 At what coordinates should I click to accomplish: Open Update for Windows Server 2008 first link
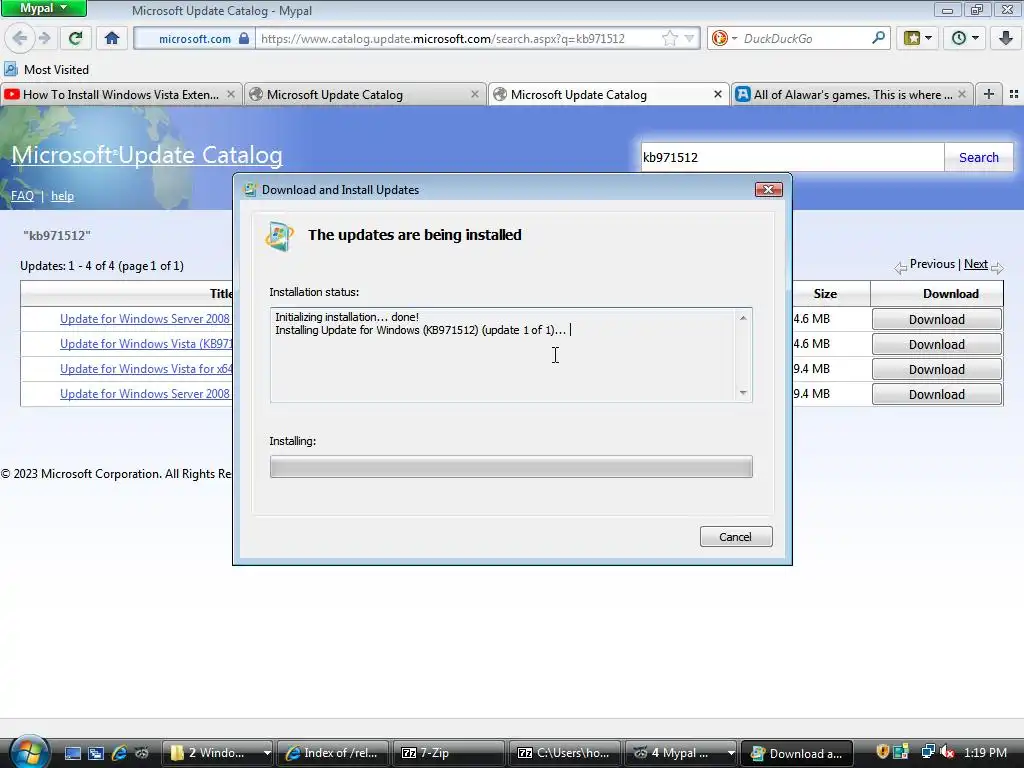coord(145,319)
